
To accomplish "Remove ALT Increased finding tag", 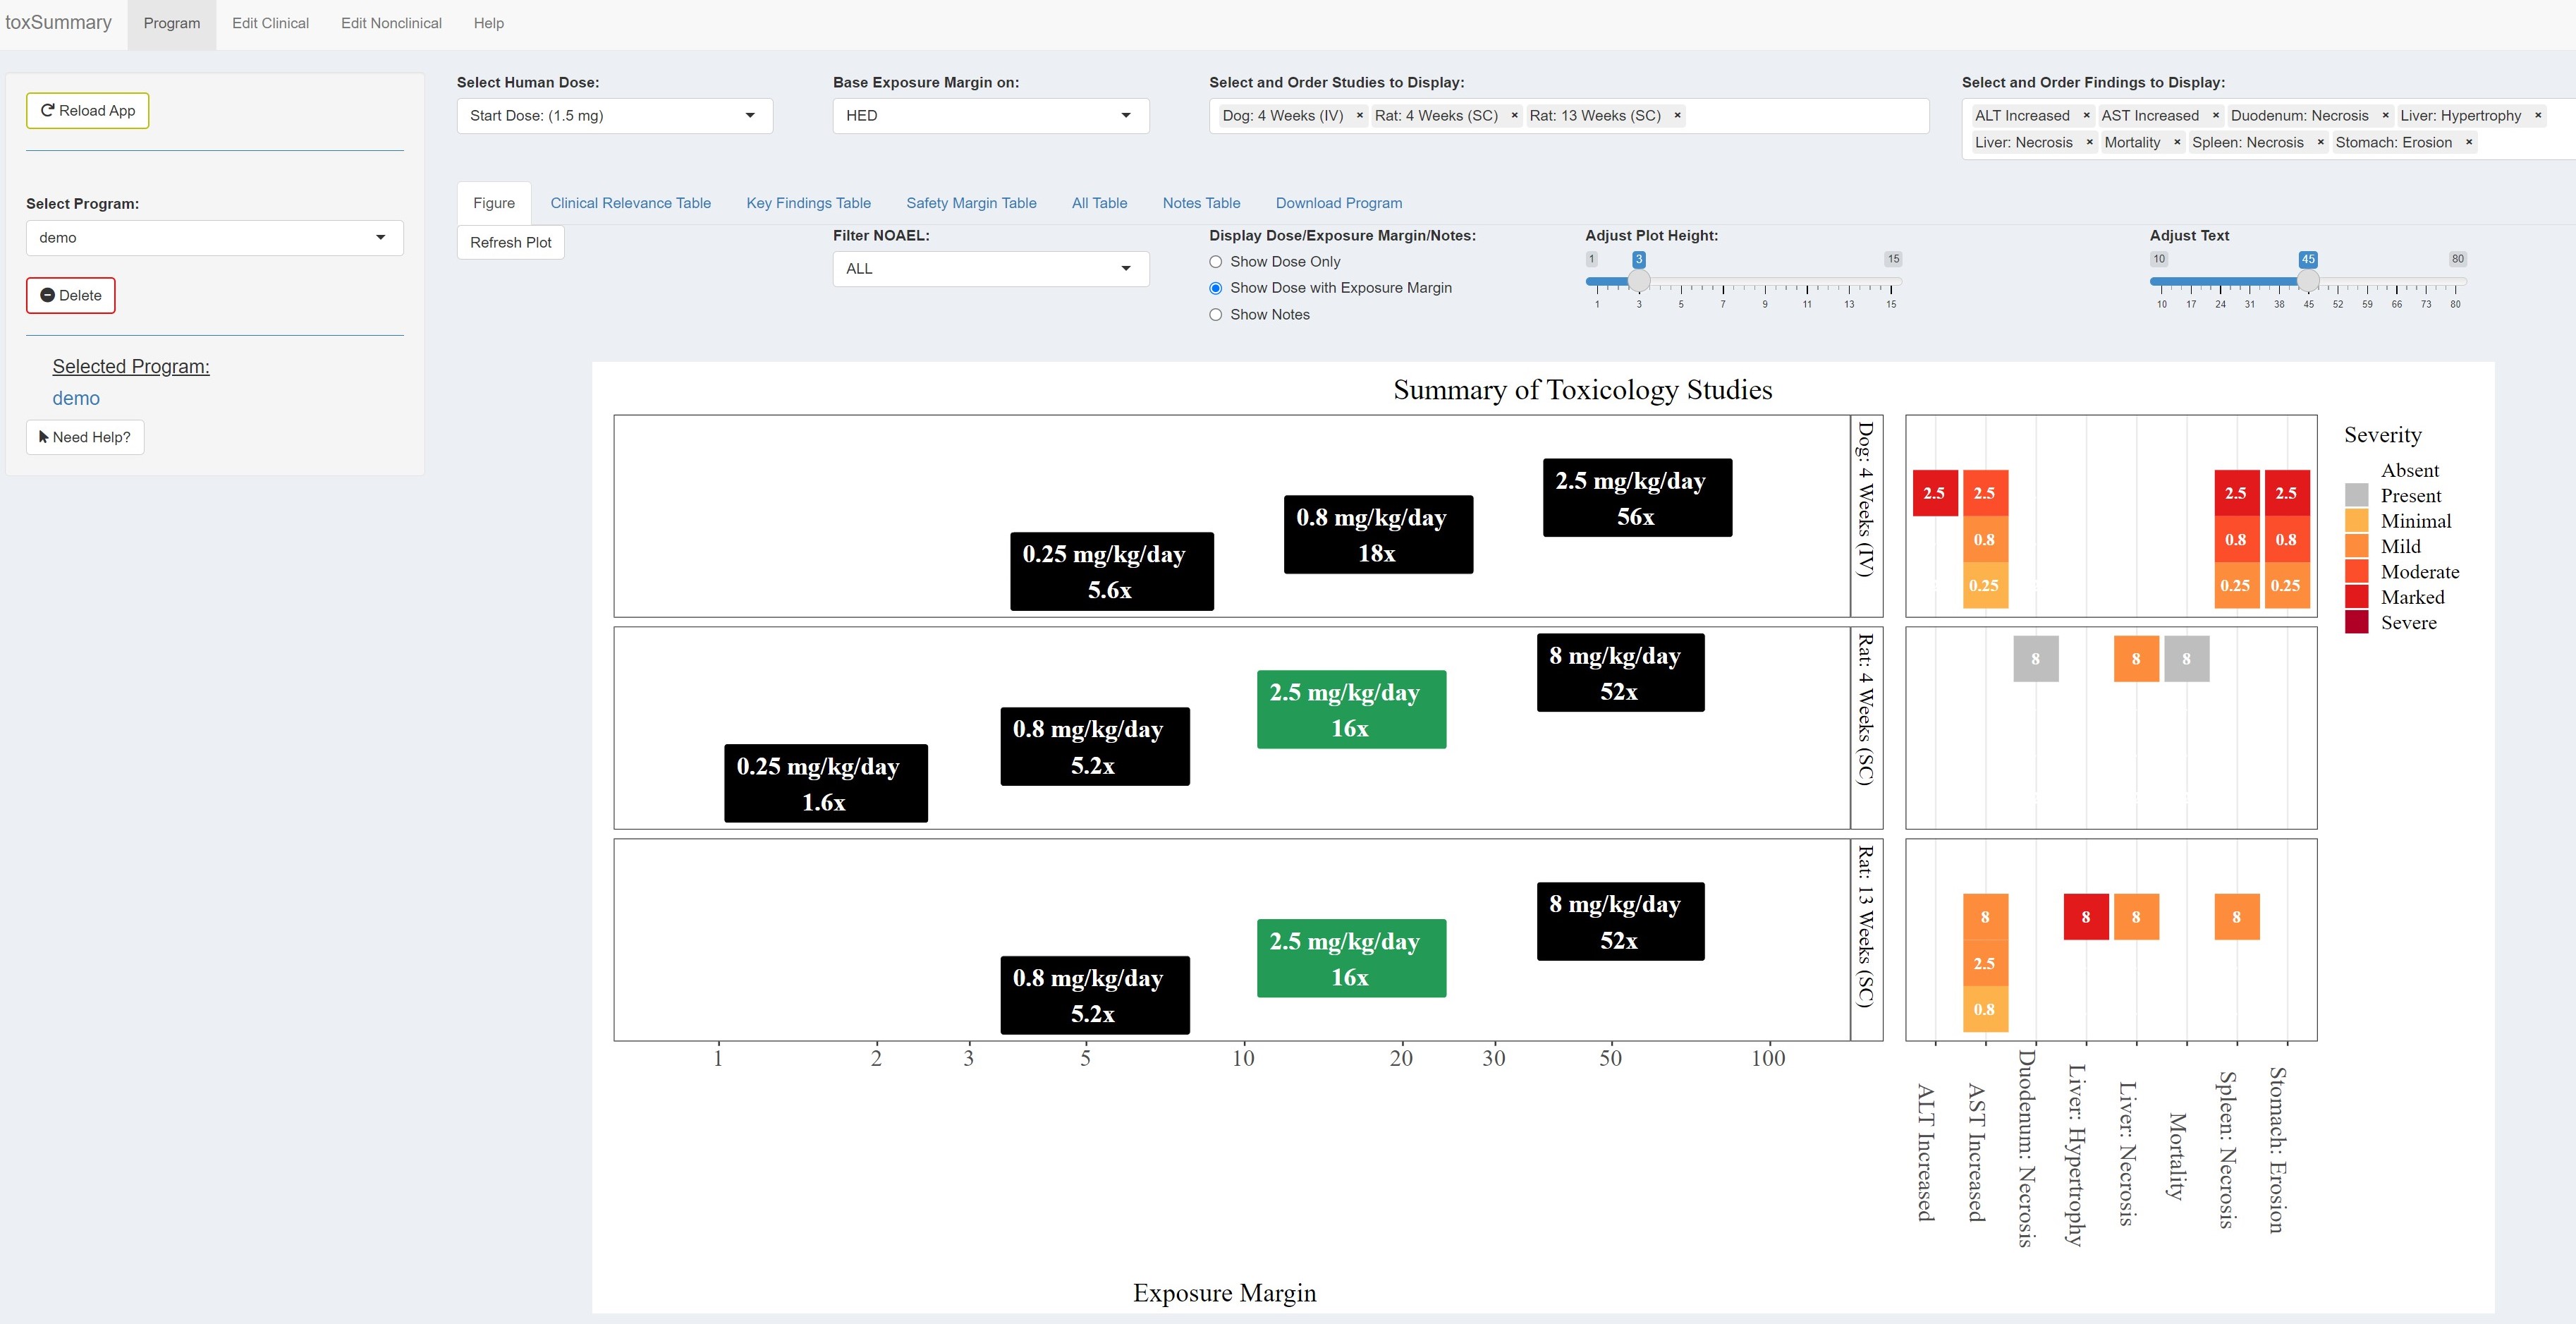I will point(2086,116).
